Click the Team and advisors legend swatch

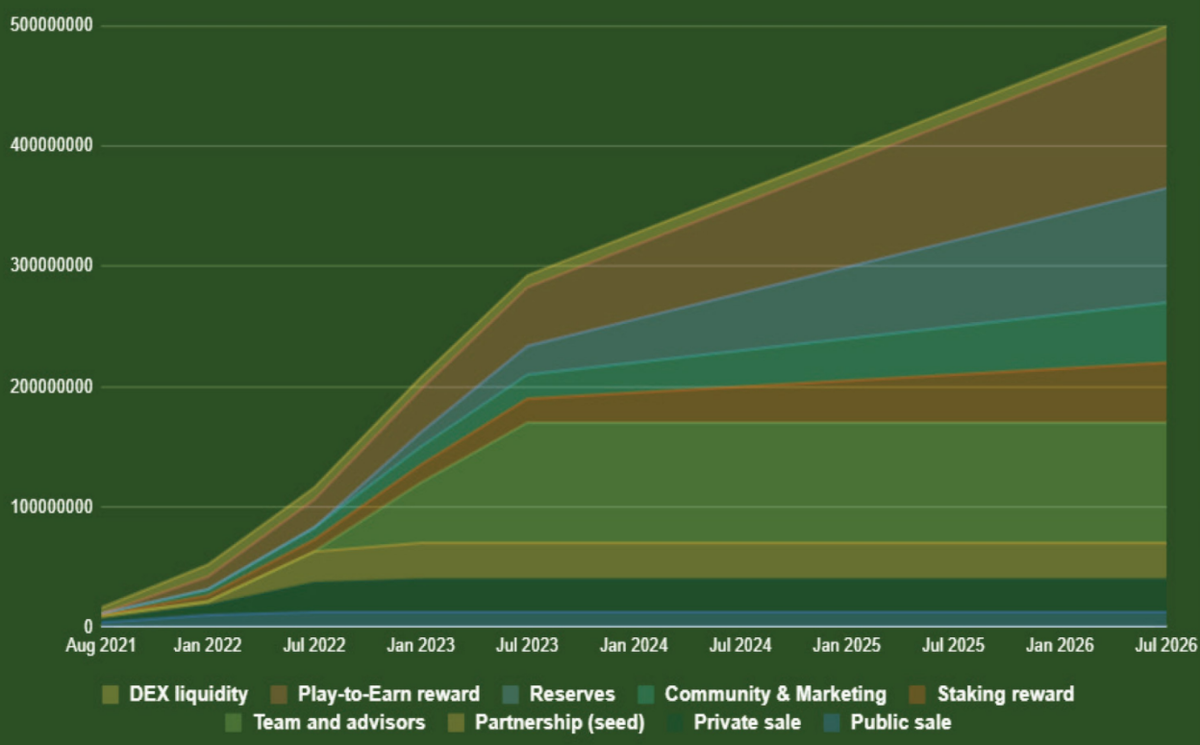pos(235,722)
